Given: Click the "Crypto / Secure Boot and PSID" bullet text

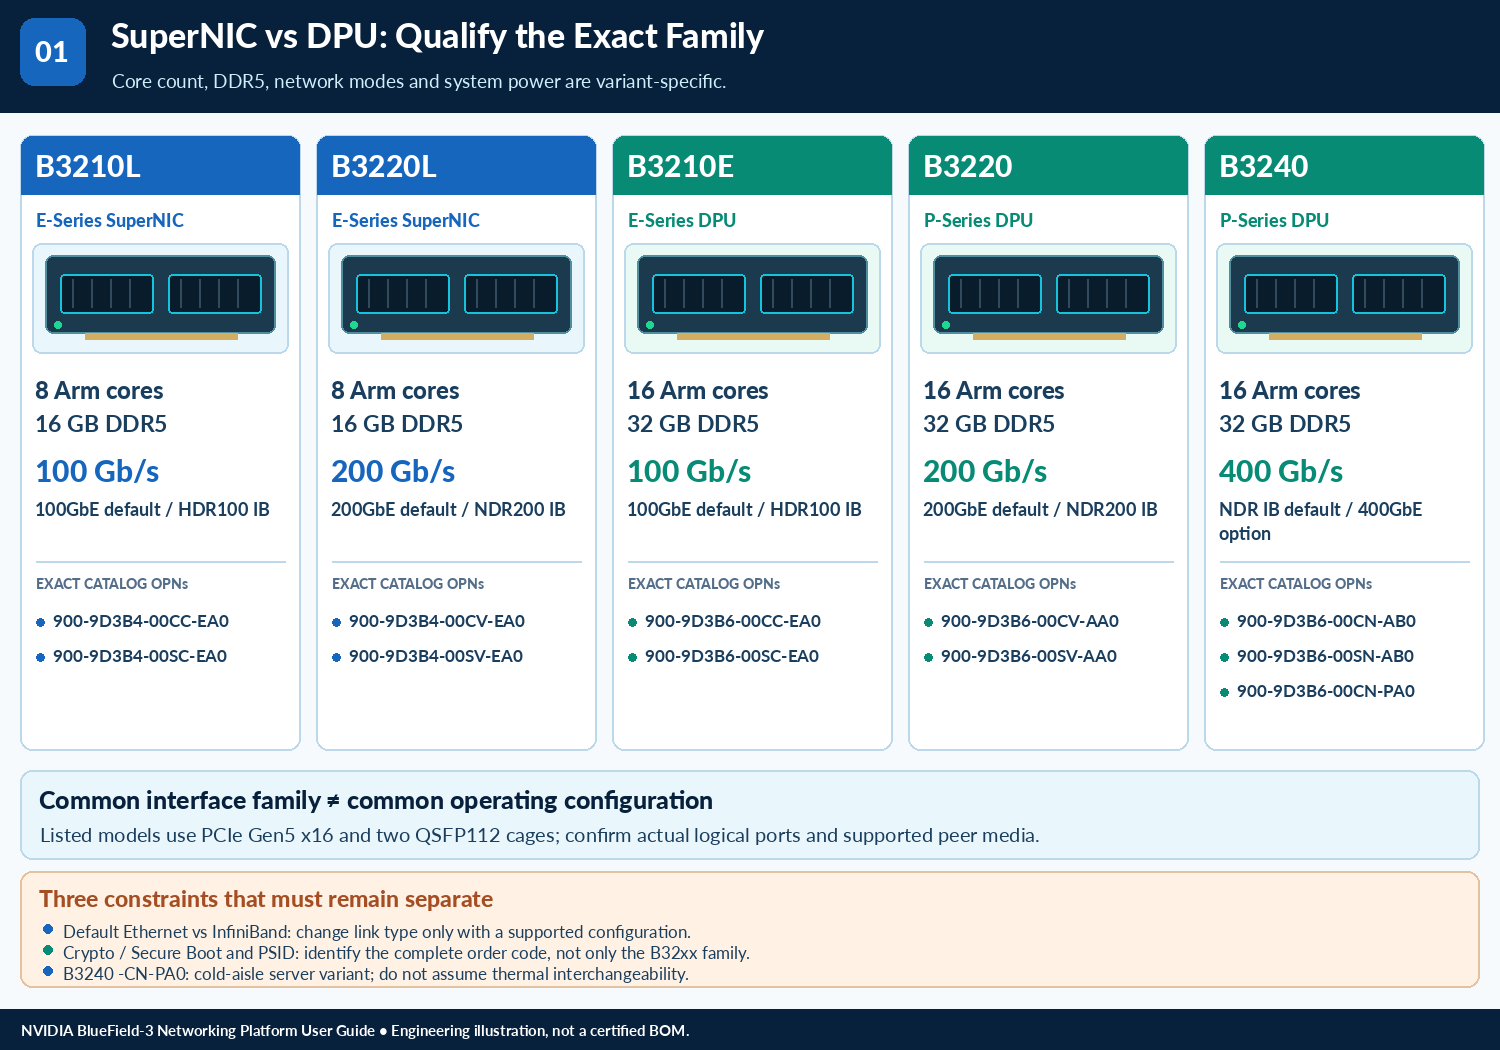Looking at the screenshot, I should pyautogui.click(x=406, y=953).
